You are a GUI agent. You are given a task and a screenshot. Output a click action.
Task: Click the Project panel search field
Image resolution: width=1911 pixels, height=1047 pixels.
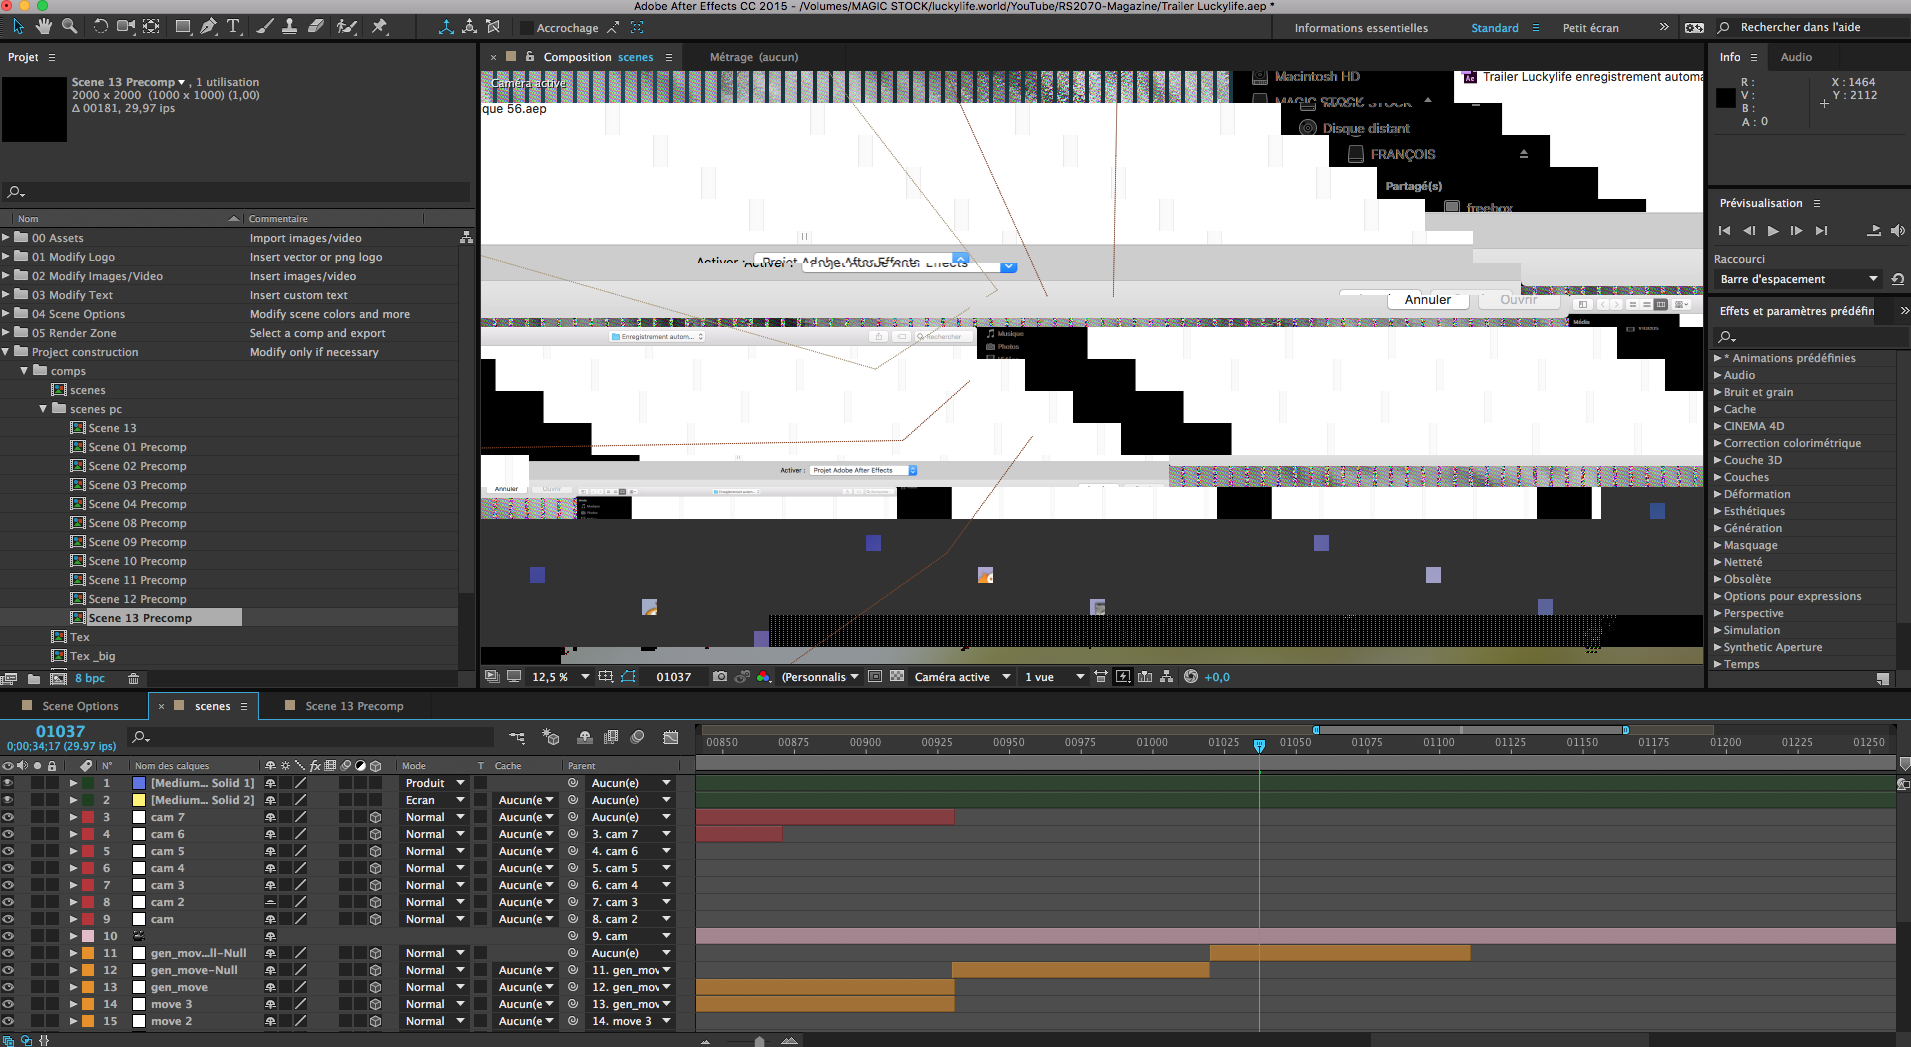pos(237,192)
